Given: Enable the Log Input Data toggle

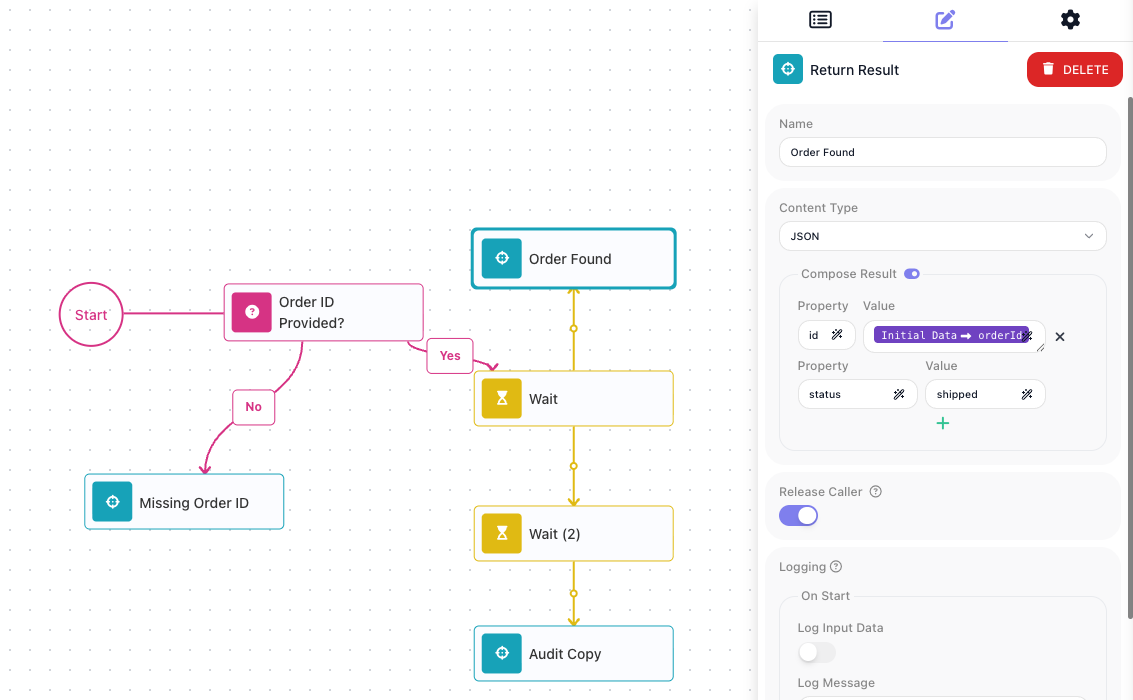Looking at the screenshot, I should click(817, 652).
